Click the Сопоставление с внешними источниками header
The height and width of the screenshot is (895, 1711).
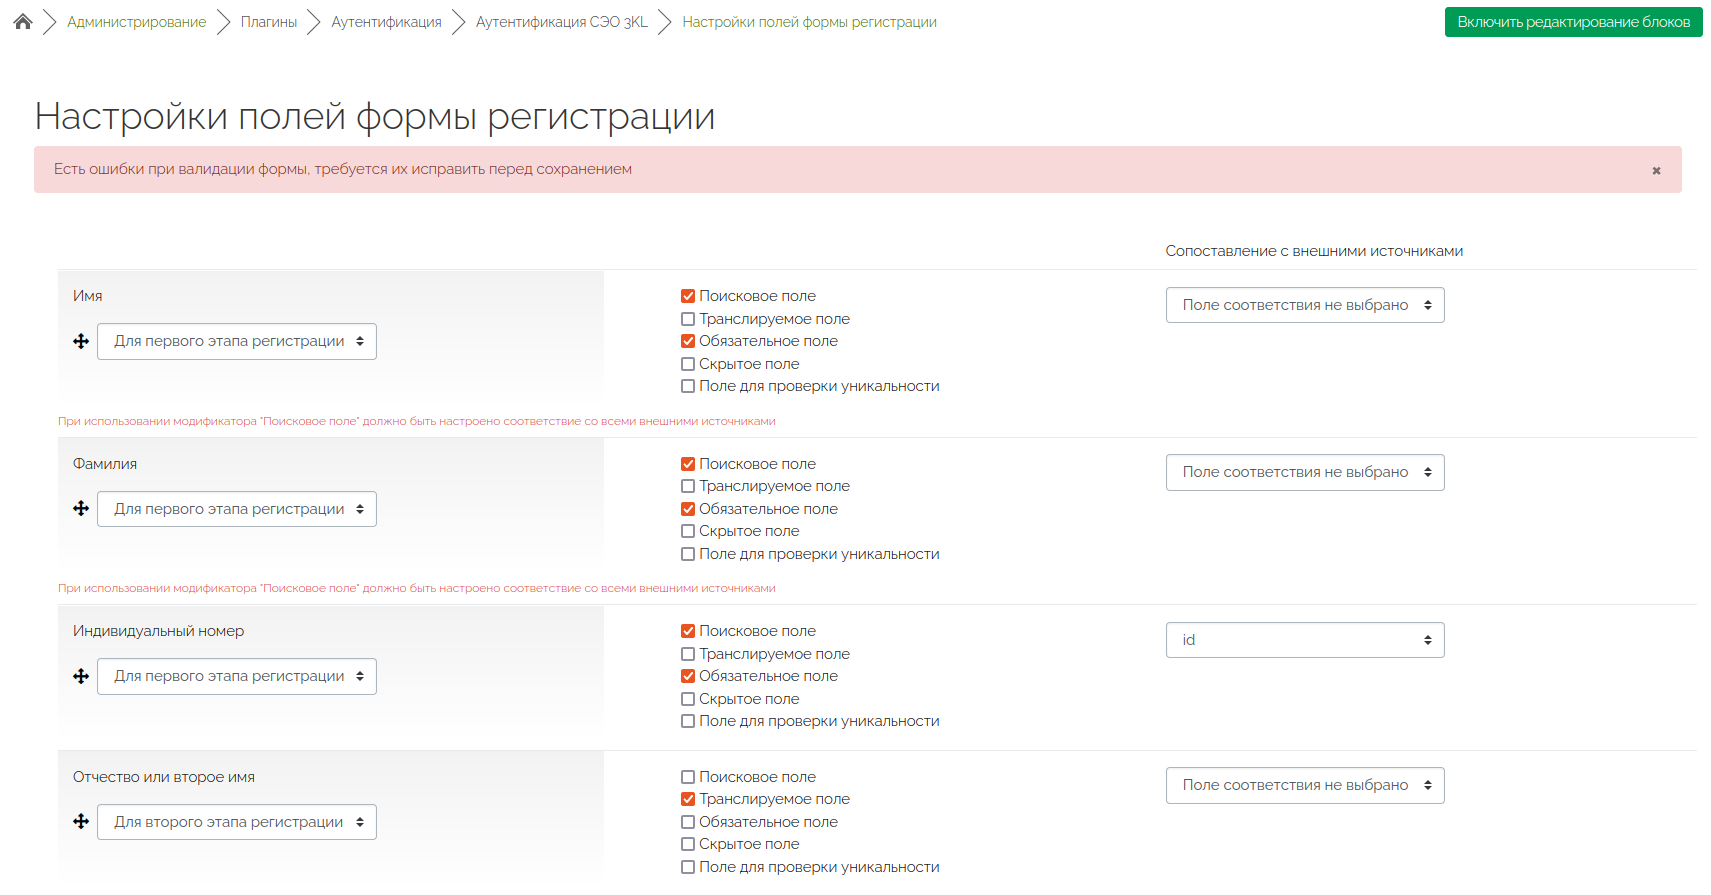(1314, 251)
